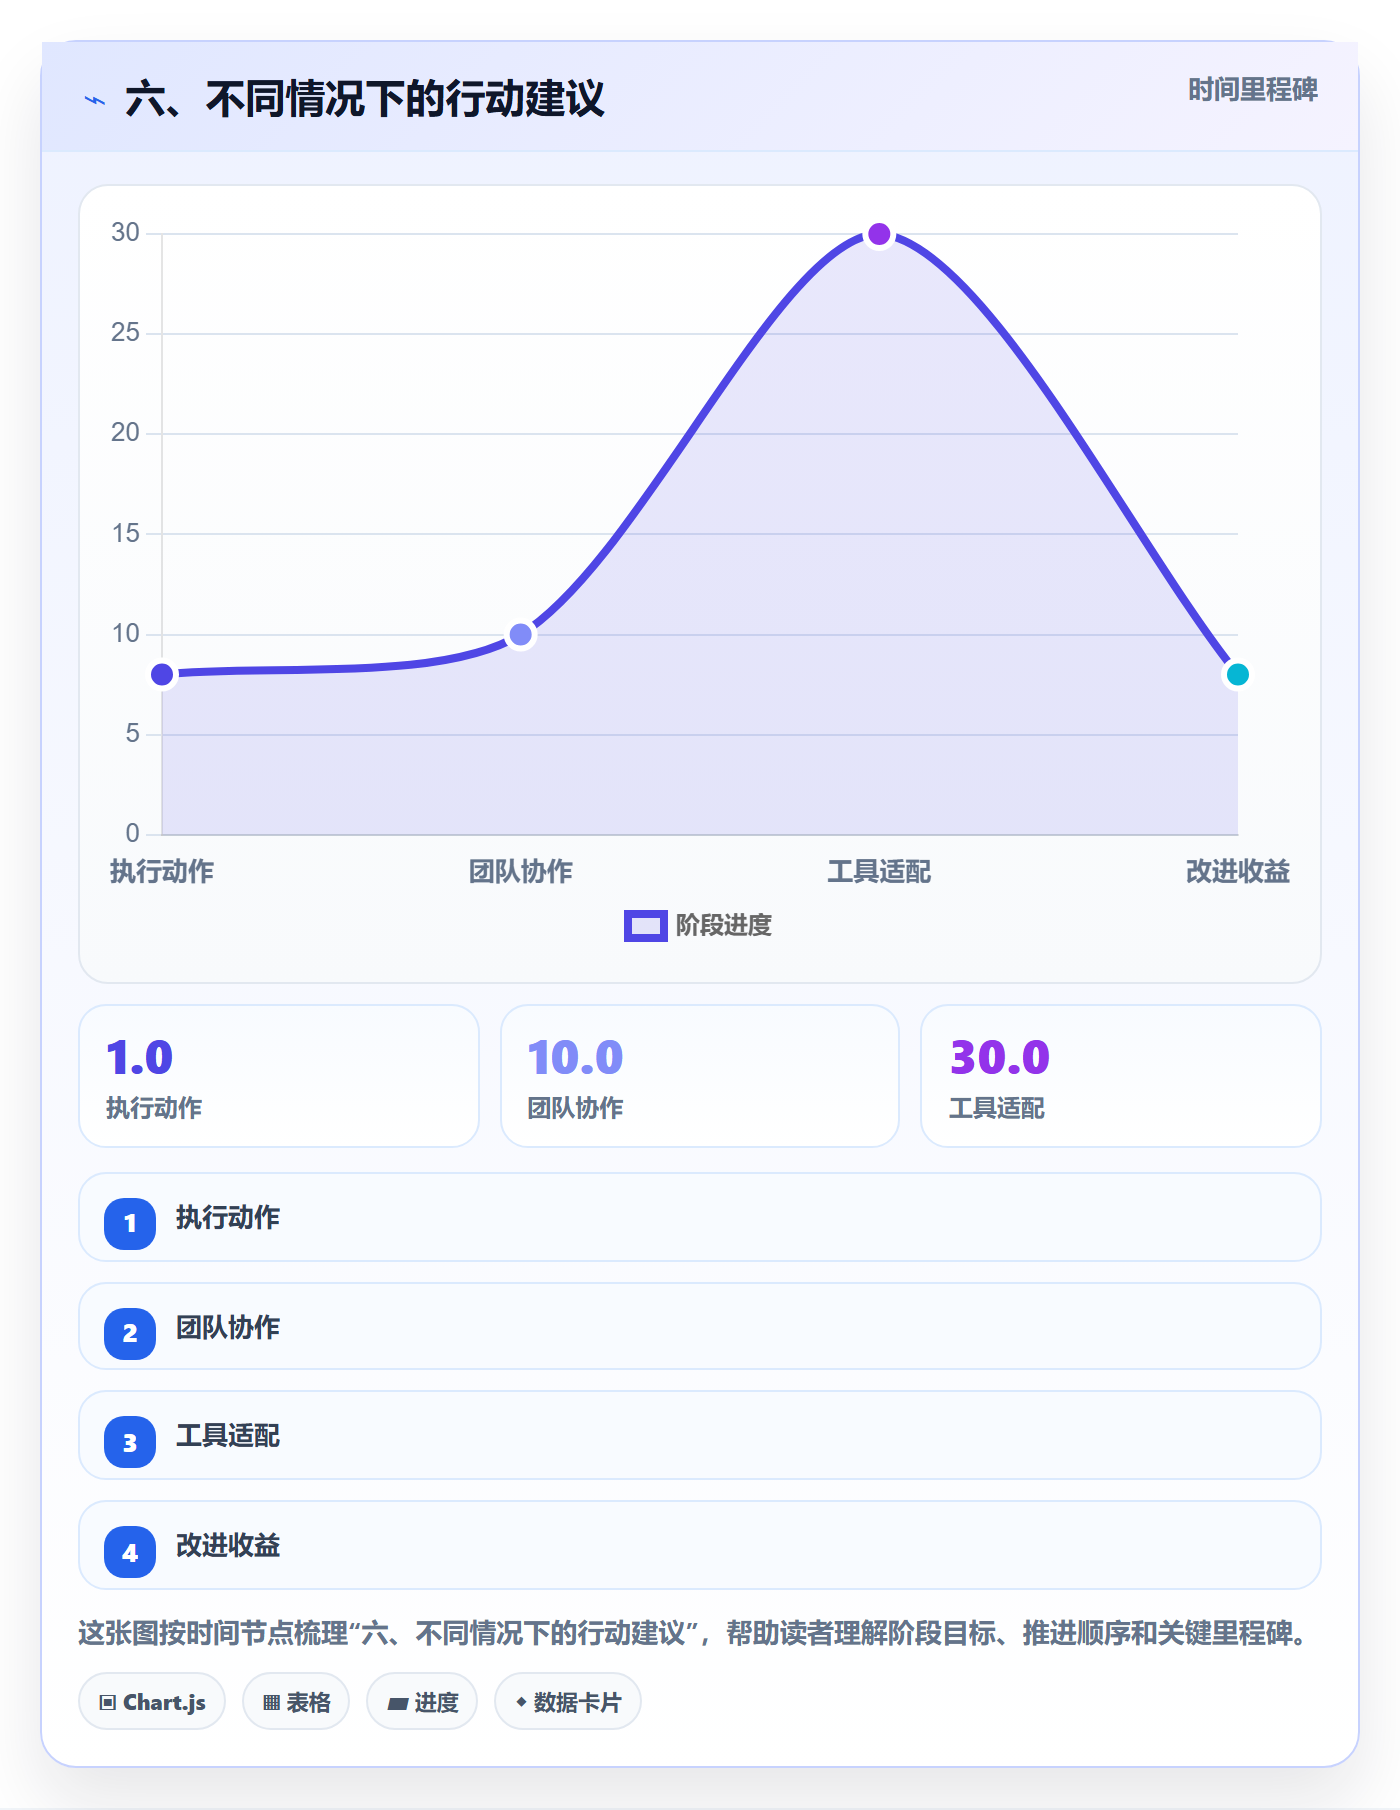
Task: Click the 工具适配 x-axis label
Action: click(x=879, y=872)
